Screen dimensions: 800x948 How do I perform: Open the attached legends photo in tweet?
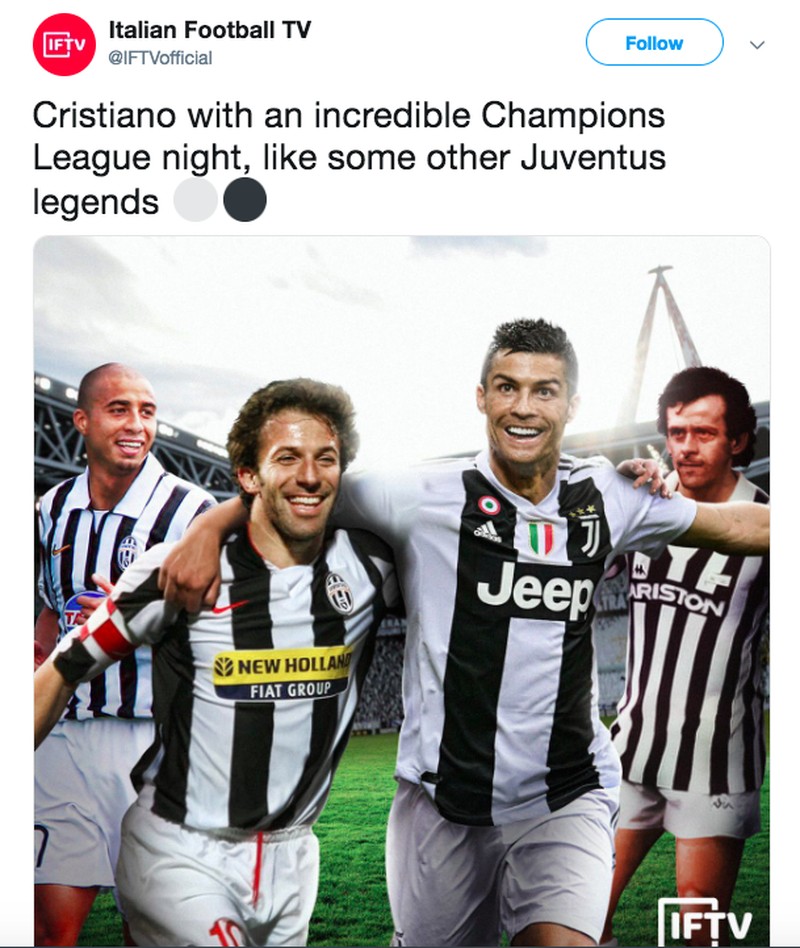click(402, 591)
